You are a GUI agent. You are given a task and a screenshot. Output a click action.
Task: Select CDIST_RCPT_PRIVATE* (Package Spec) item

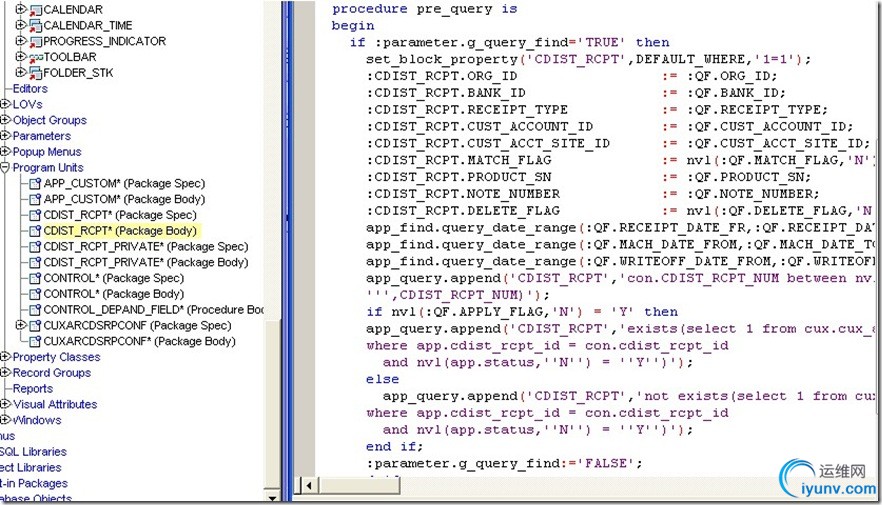(x=146, y=246)
